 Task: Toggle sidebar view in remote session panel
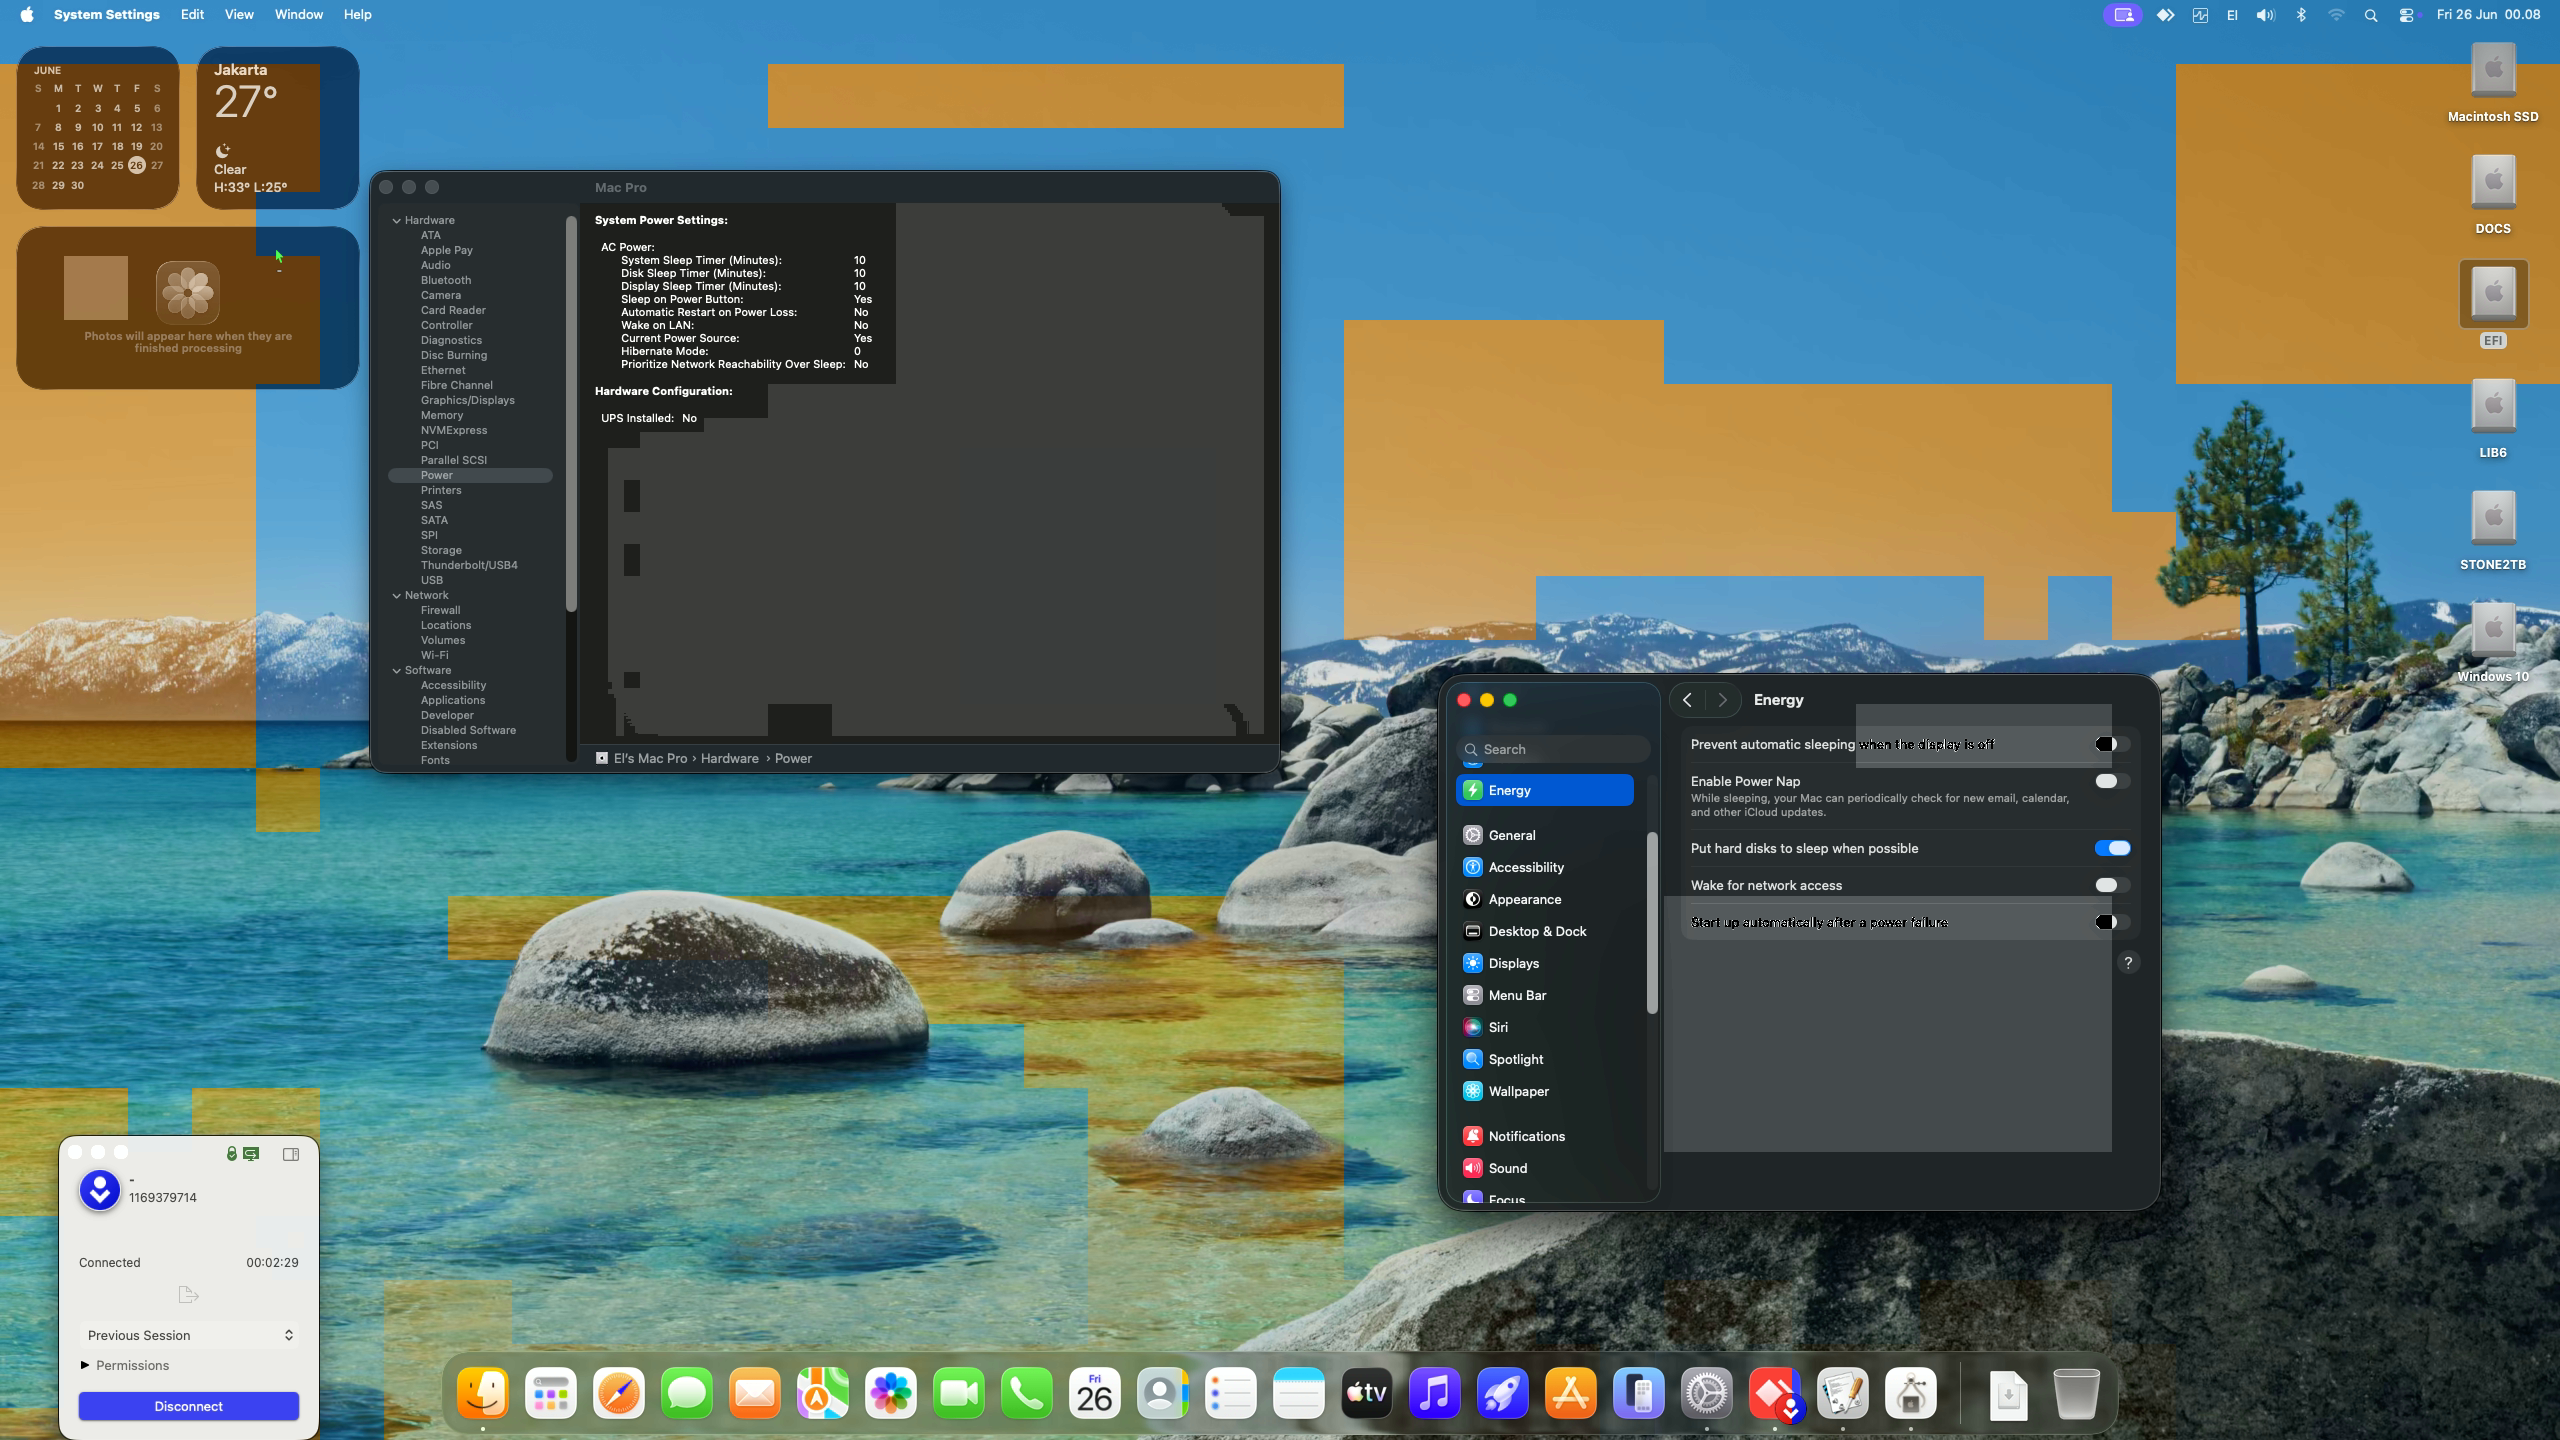coord(291,1154)
